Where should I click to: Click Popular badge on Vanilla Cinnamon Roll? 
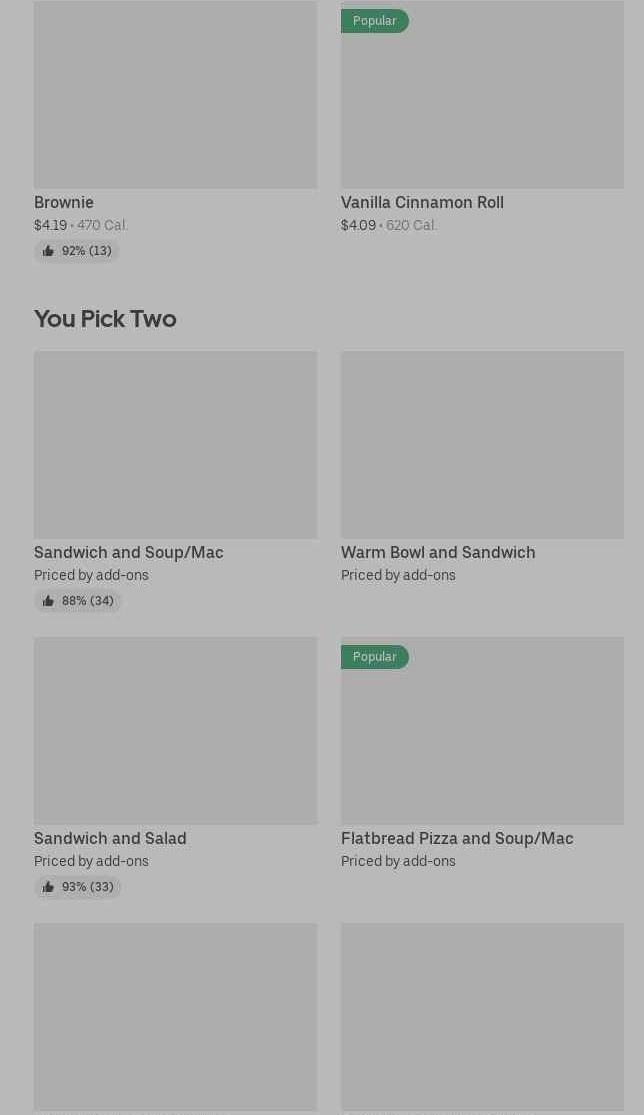(x=374, y=21)
